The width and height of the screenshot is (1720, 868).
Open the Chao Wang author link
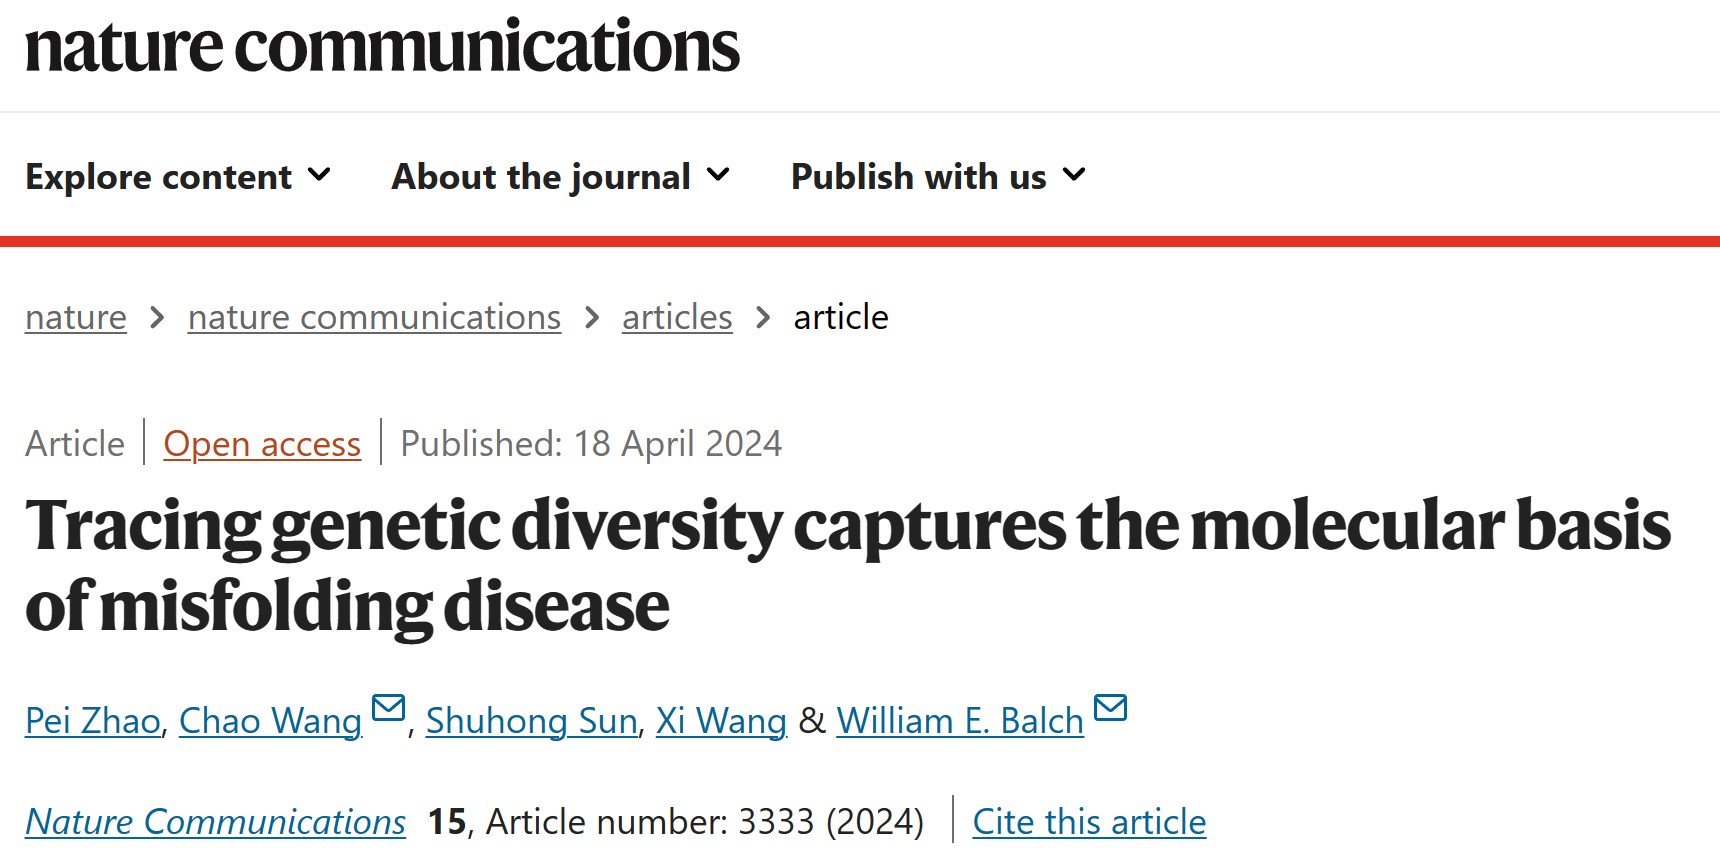[270, 720]
